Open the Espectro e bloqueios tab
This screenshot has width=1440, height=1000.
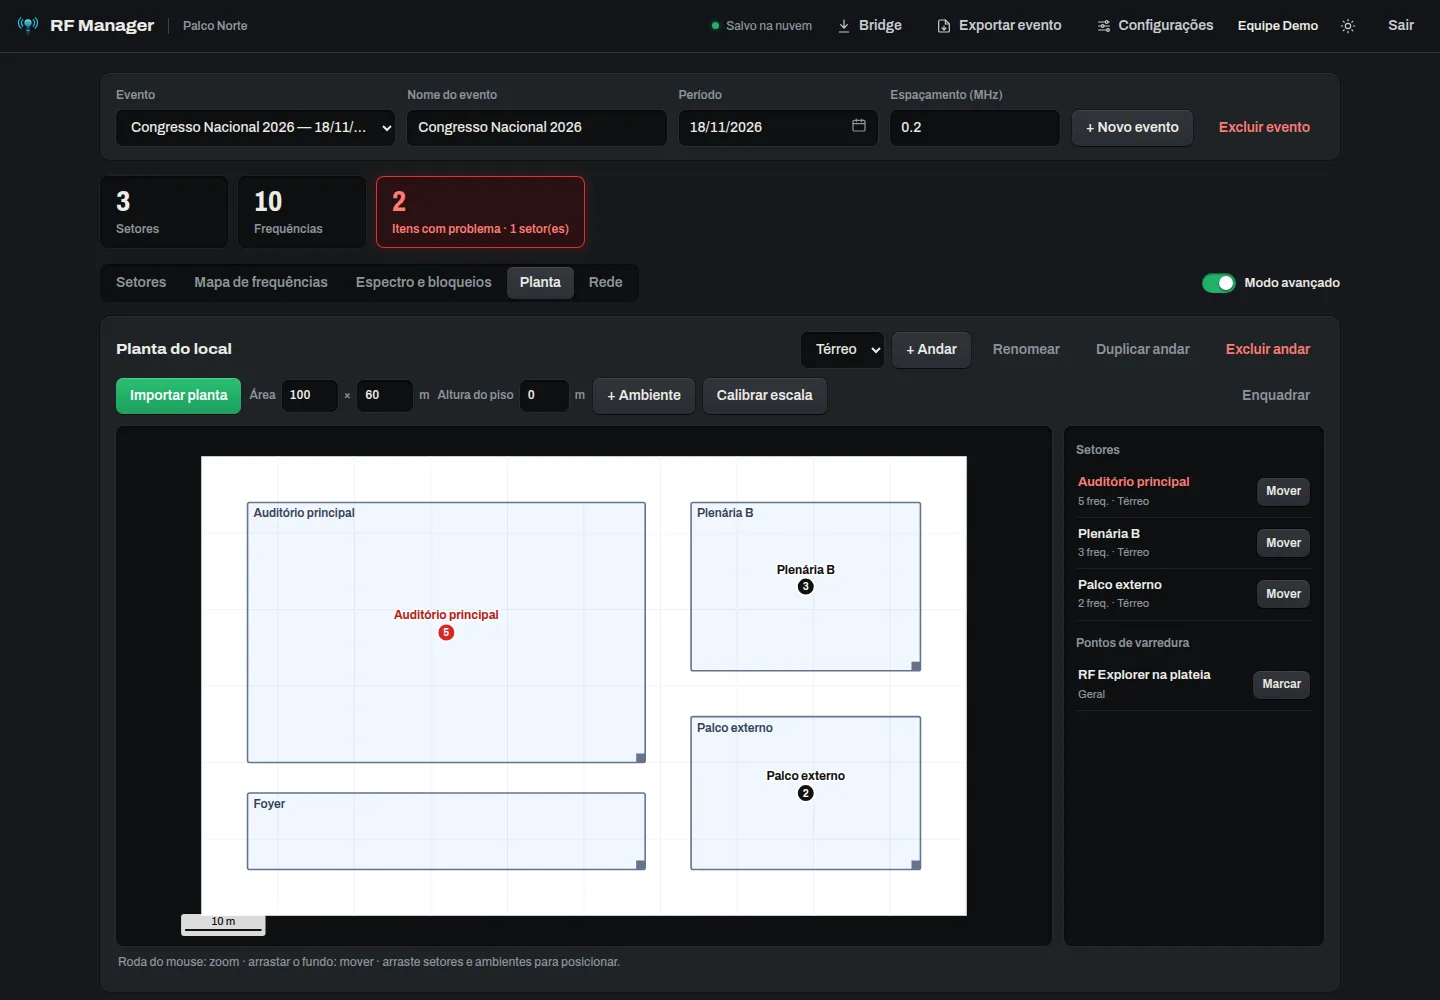(x=424, y=283)
